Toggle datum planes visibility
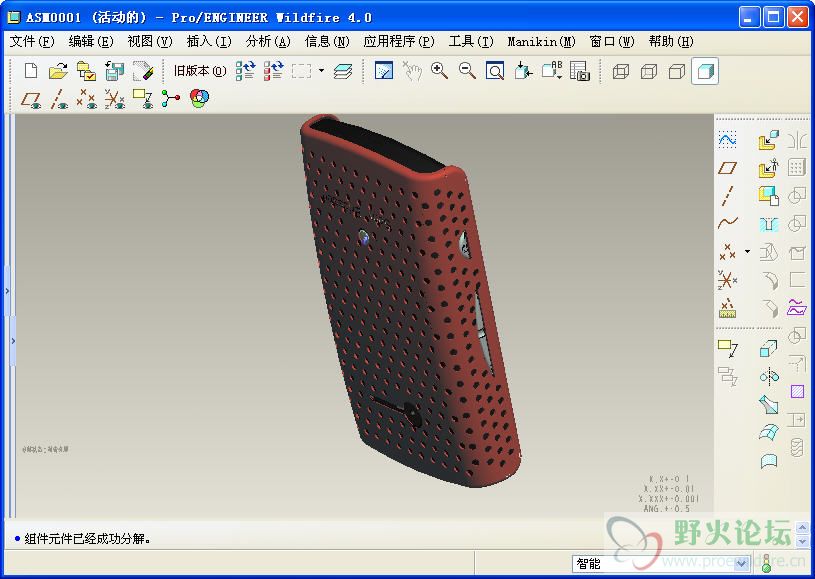 click(31, 99)
